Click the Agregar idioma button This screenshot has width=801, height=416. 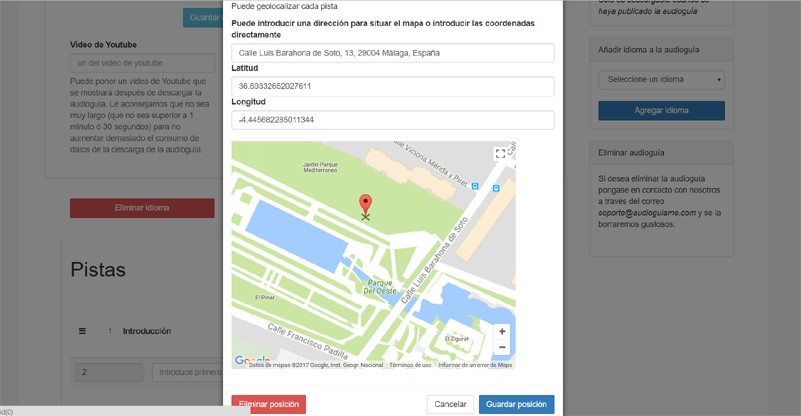[661, 110]
